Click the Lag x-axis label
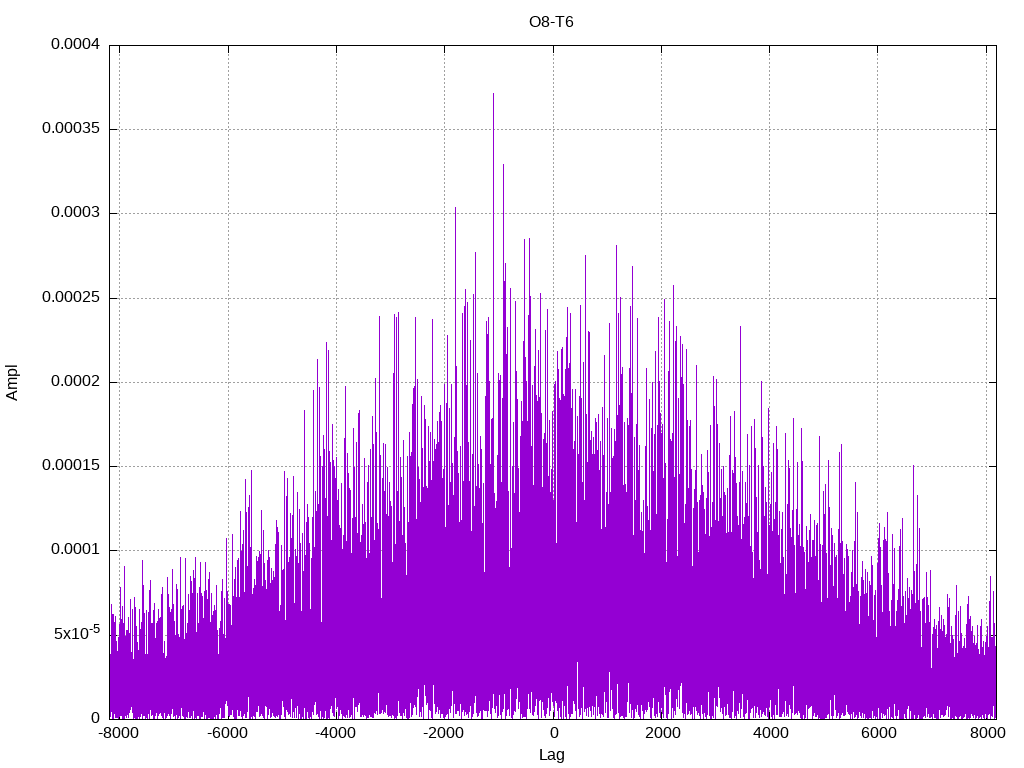Image resolution: width=1024 pixels, height=768 pixels. pos(551,755)
